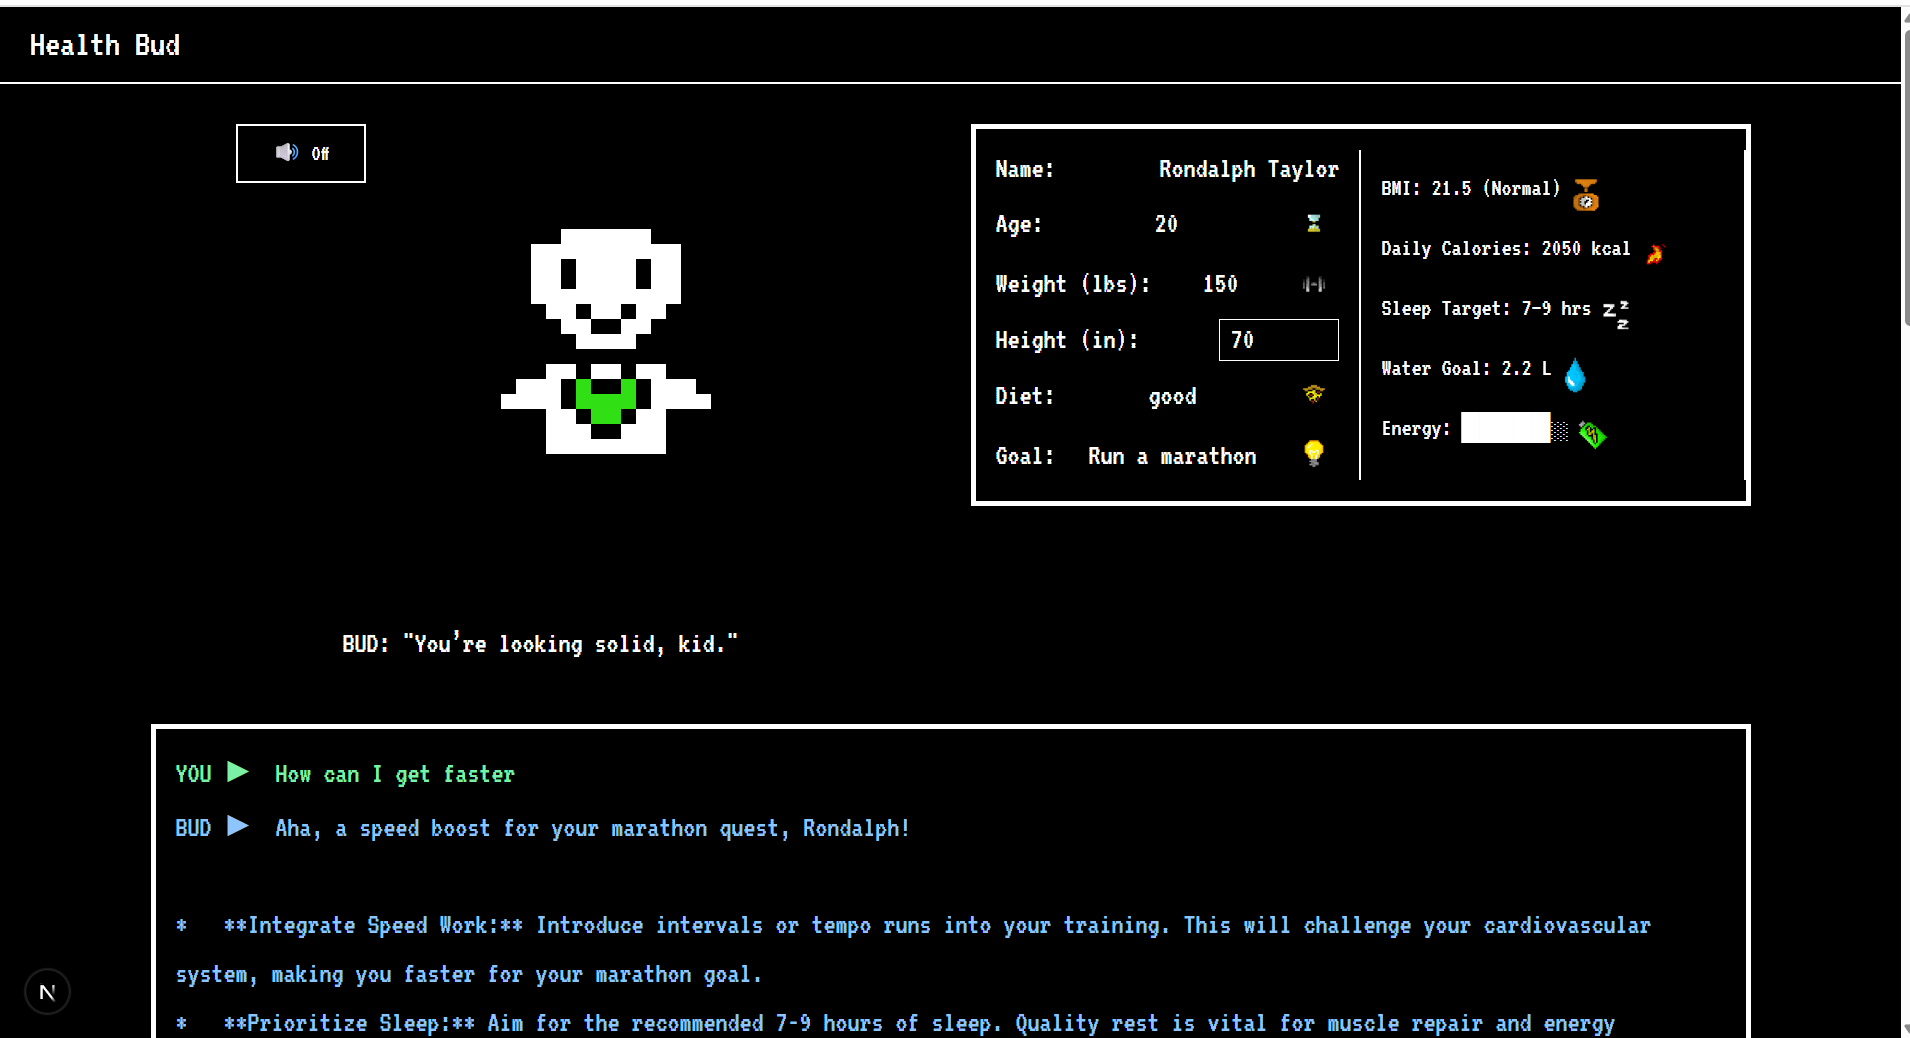The height and width of the screenshot is (1038, 1910).
Task: Click the green arrow after YOU
Action: [238, 772]
